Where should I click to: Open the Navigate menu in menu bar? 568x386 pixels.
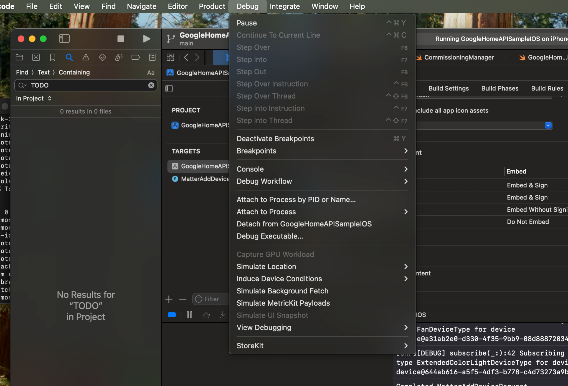tap(142, 7)
